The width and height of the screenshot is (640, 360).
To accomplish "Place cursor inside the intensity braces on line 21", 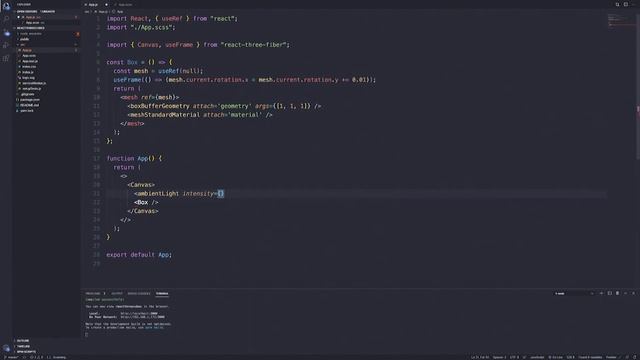I will (220, 193).
